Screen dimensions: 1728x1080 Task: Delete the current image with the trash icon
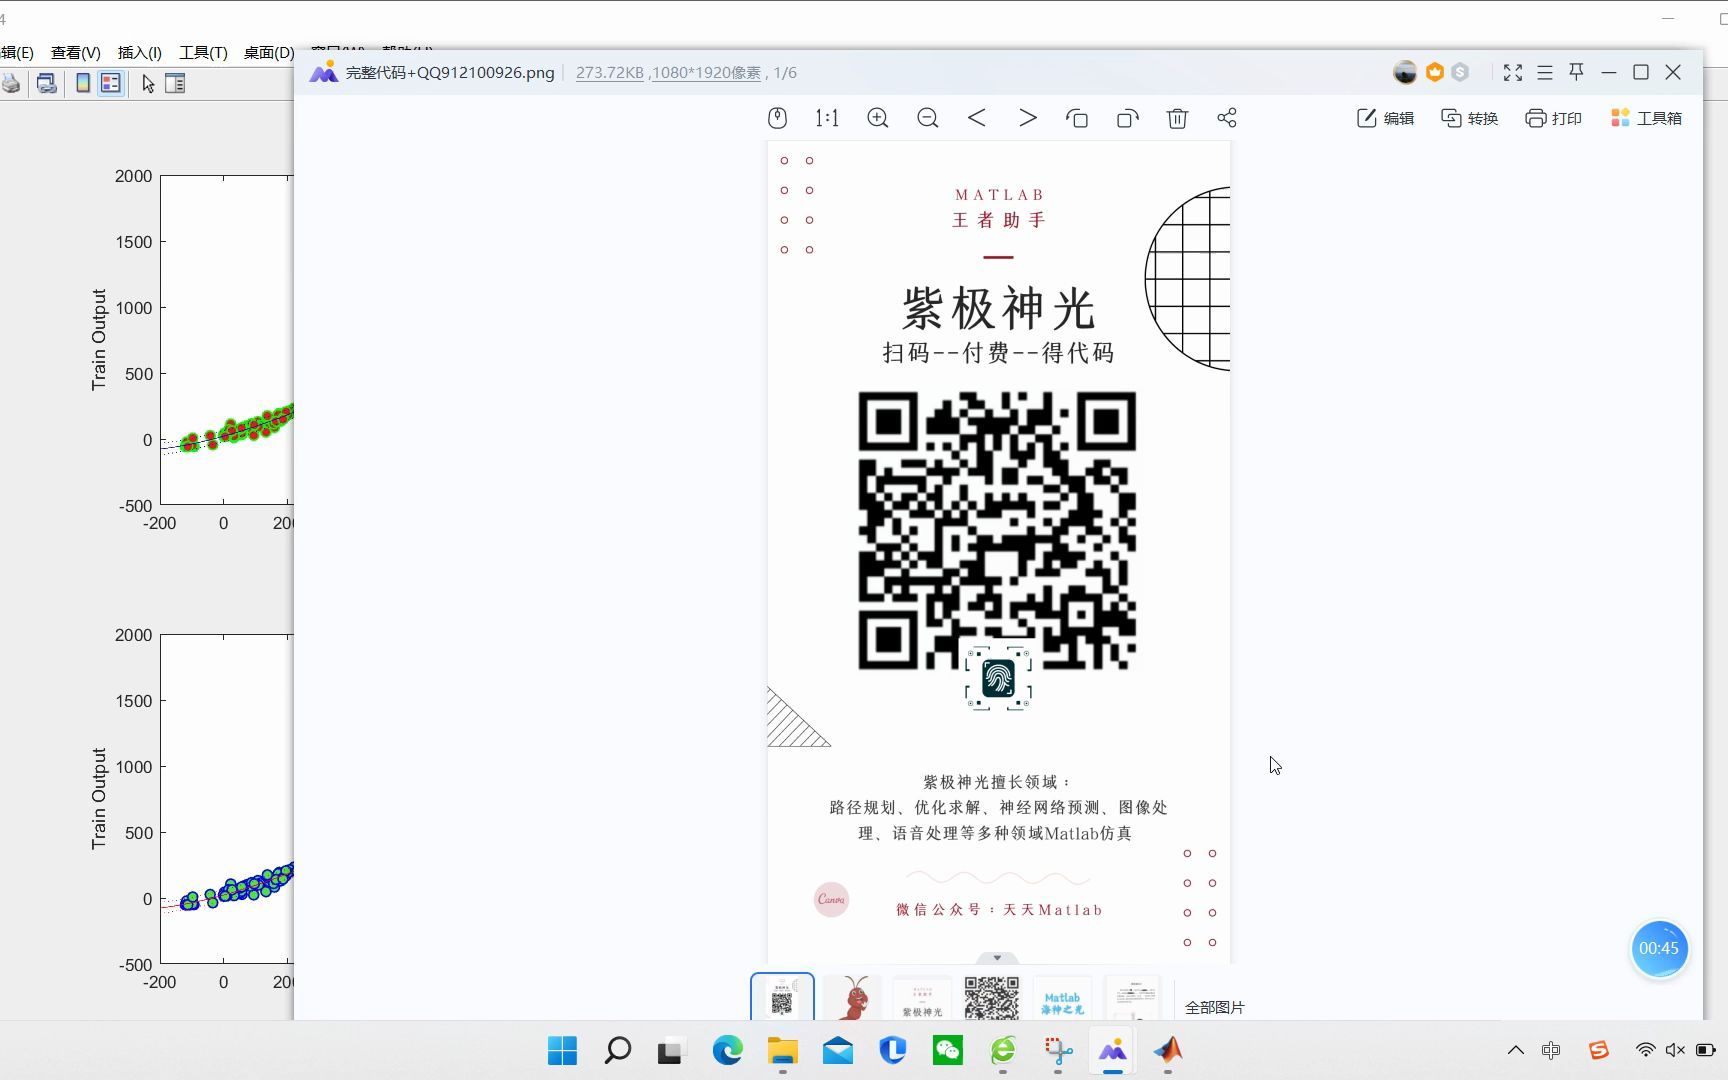click(1177, 117)
